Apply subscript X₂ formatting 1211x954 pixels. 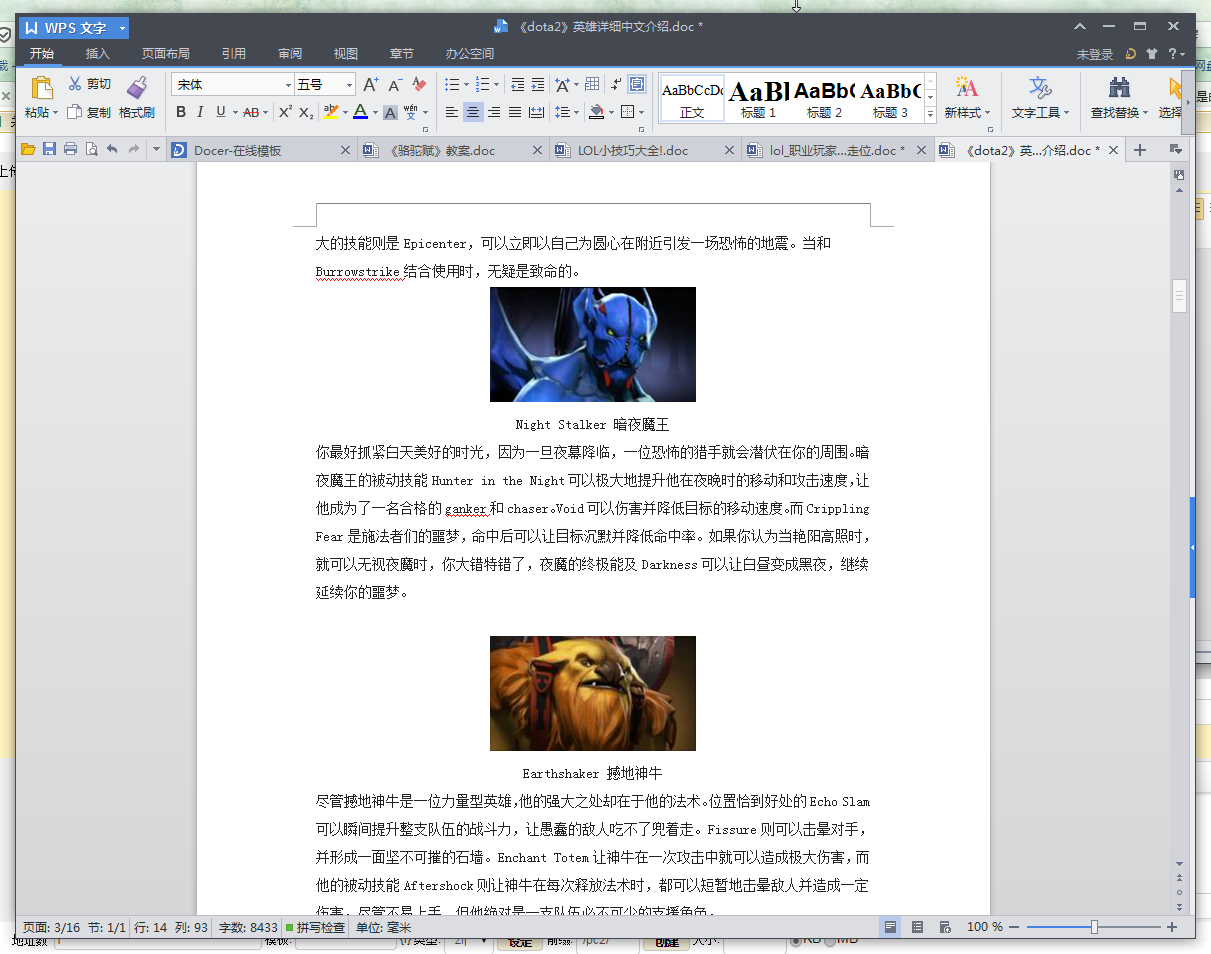click(307, 112)
